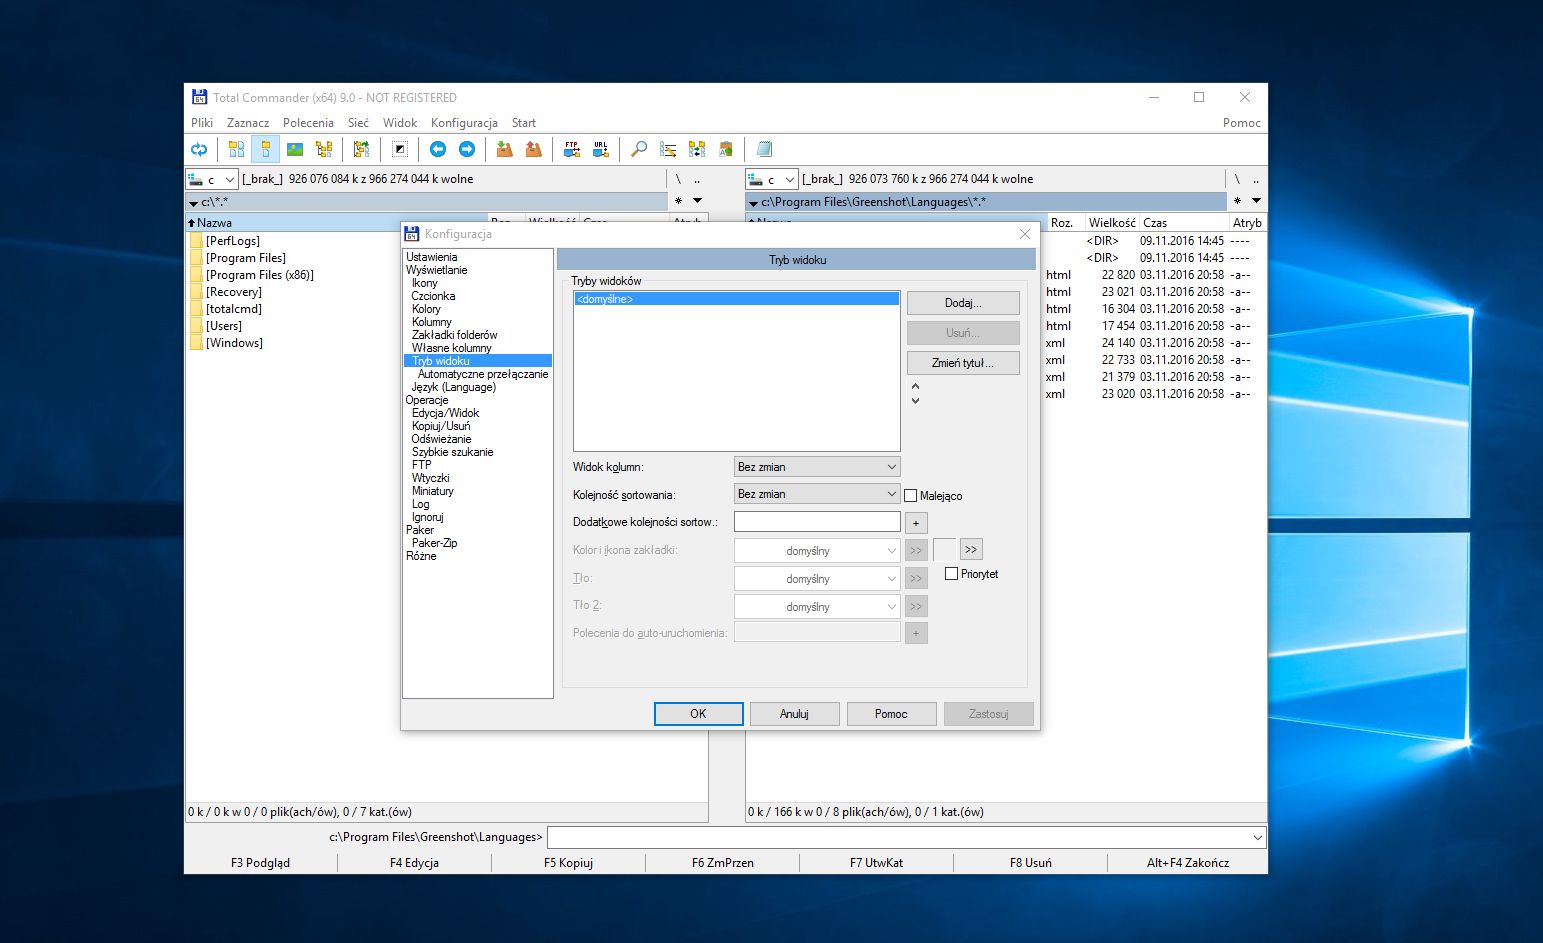Open the Kolor i ikona zakładki dropdown
1543x943 pixels.
[x=817, y=551]
